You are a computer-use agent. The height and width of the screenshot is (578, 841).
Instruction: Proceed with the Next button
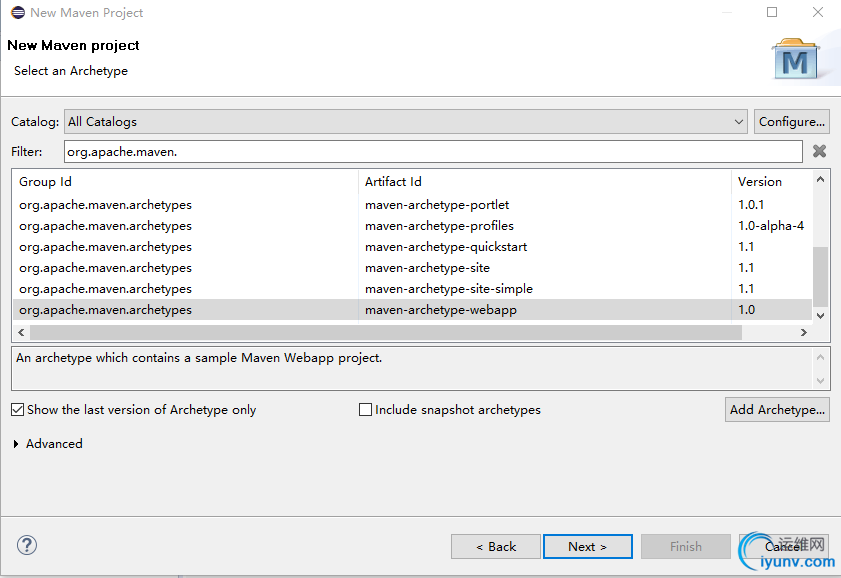(588, 546)
